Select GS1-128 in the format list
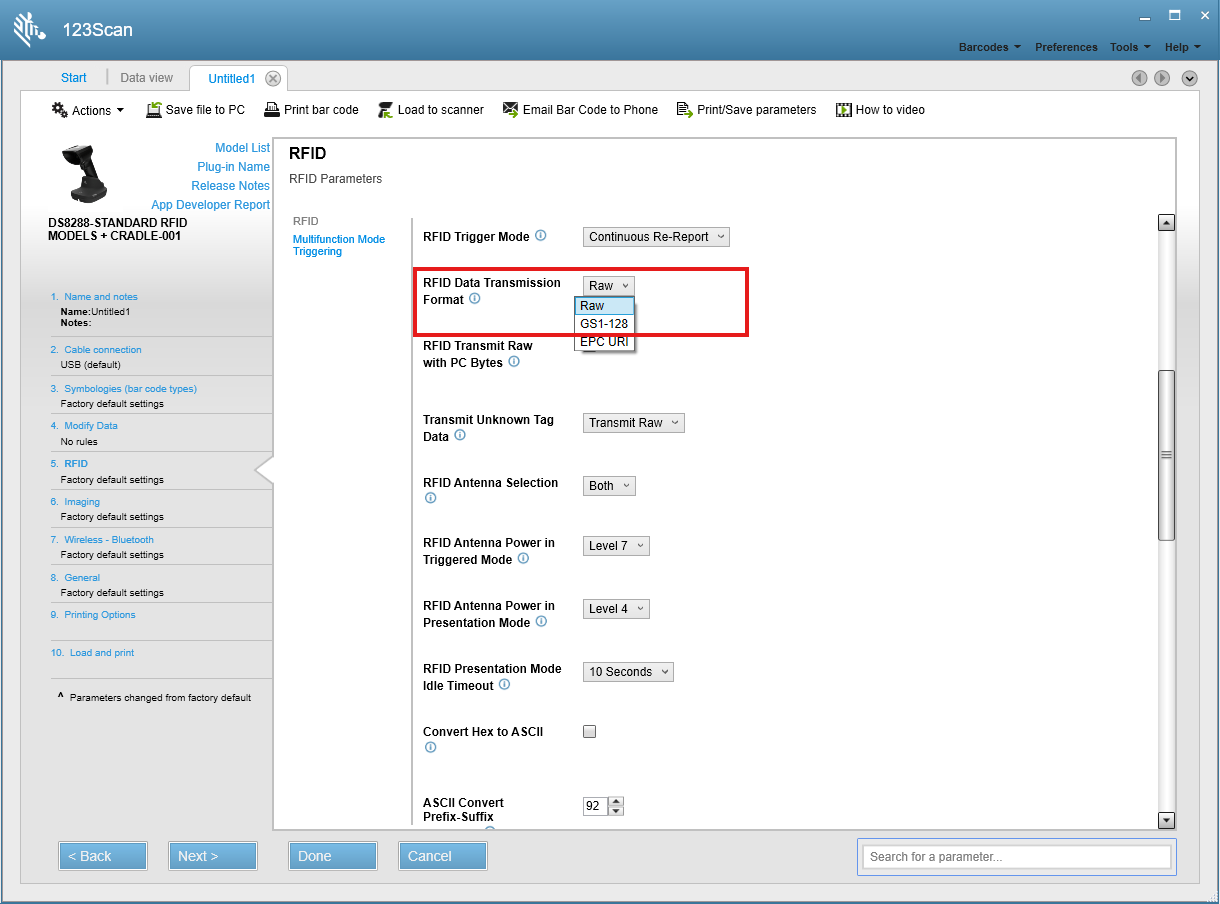 [604, 324]
